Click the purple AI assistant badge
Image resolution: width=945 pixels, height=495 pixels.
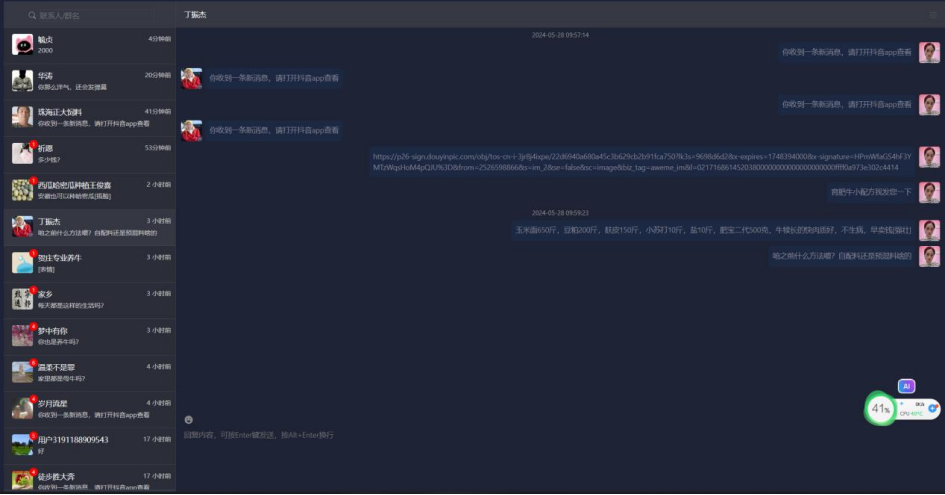(x=906, y=386)
